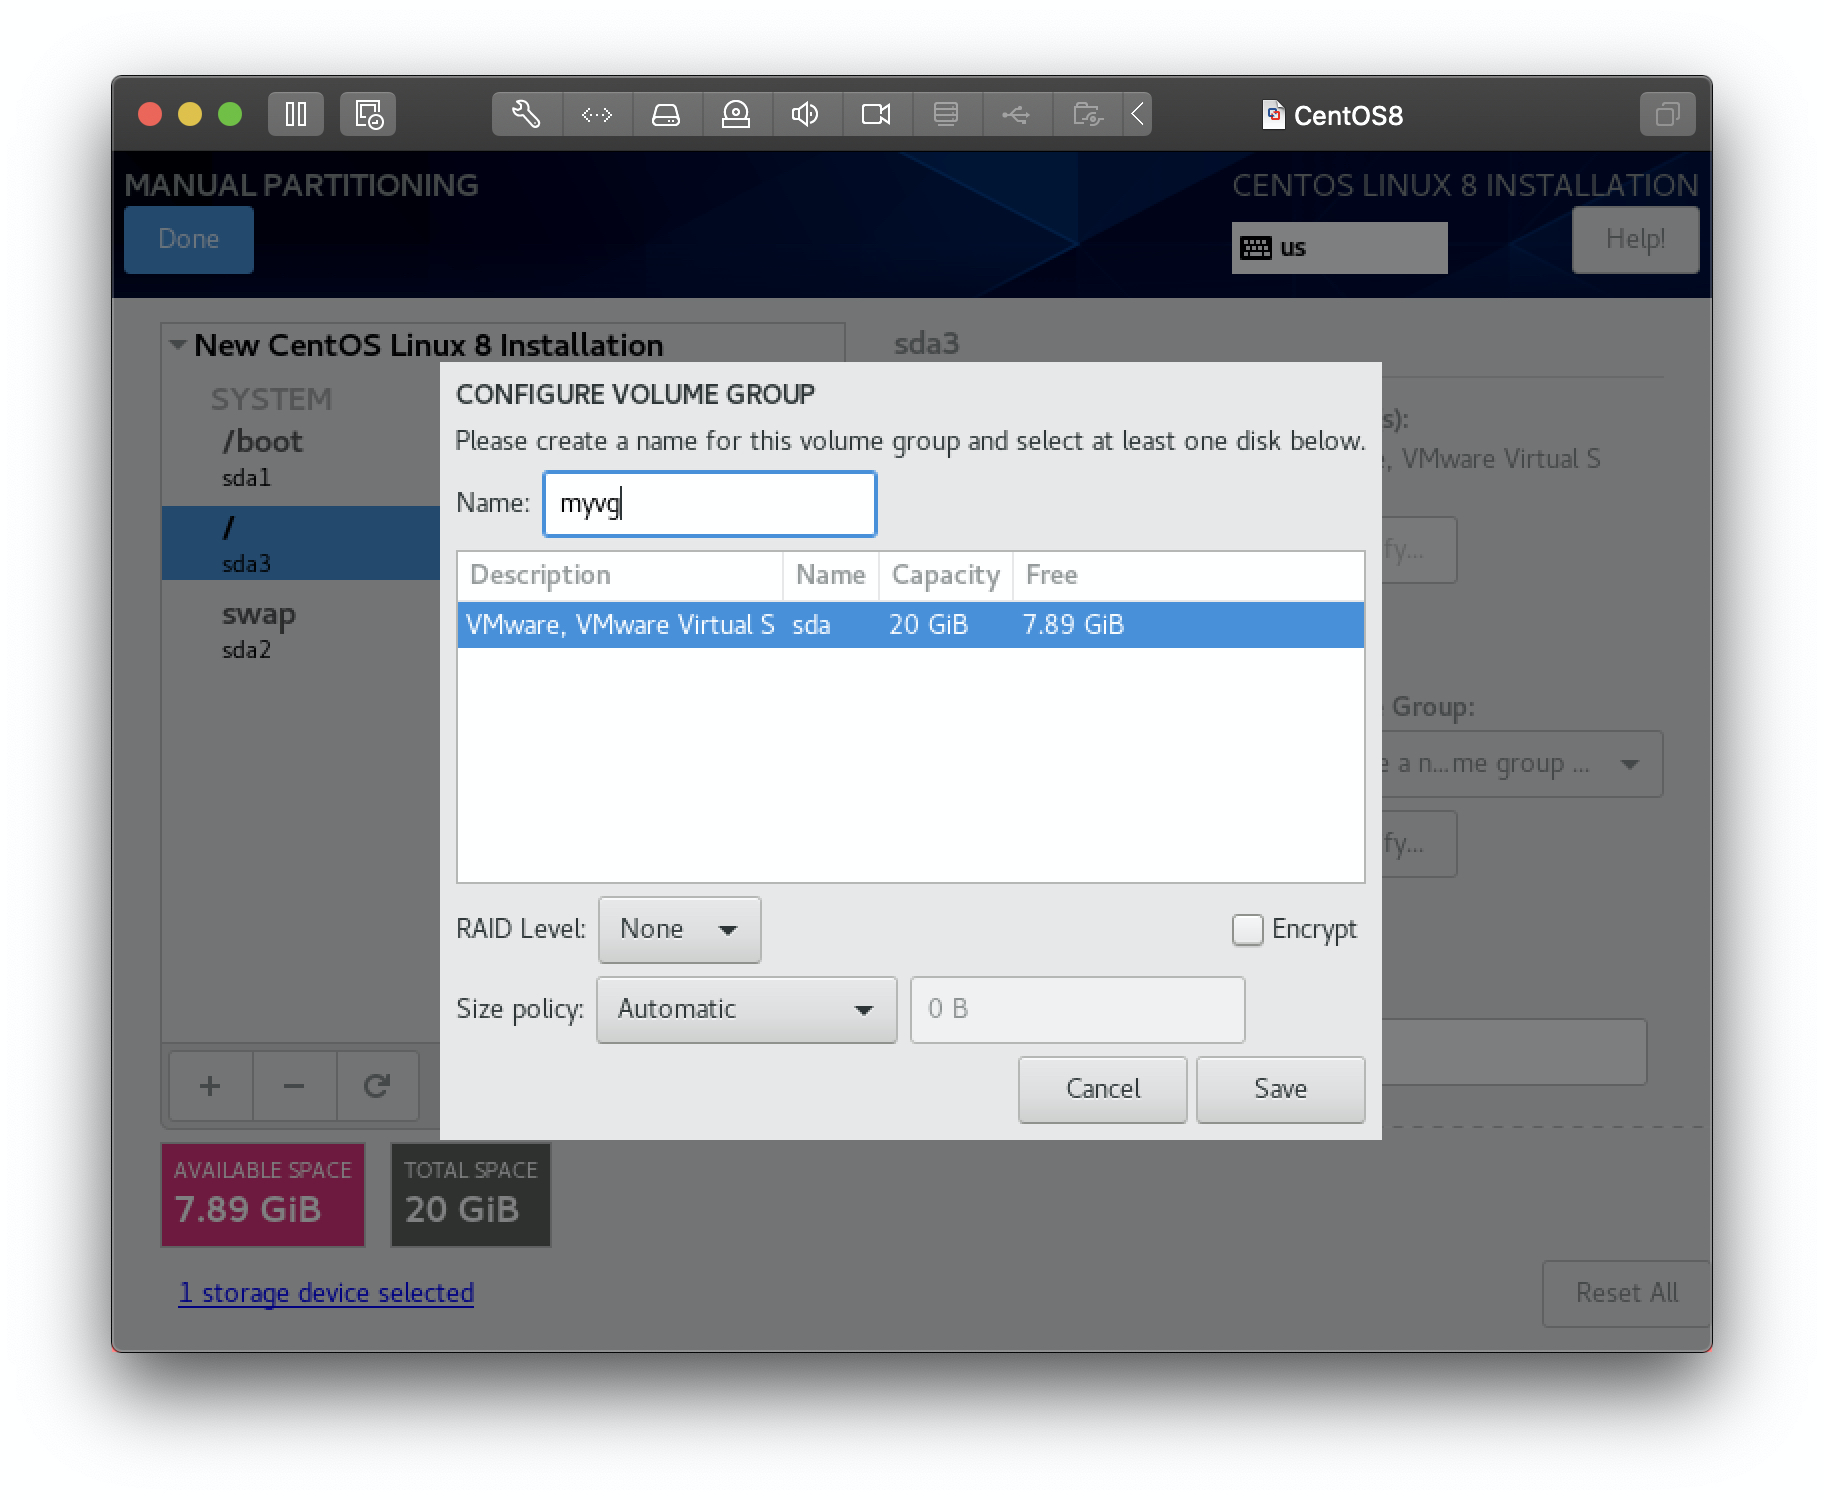Viewport: 1824px width, 1500px height.
Task: Maximize the window with the green button
Action: tap(230, 114)
